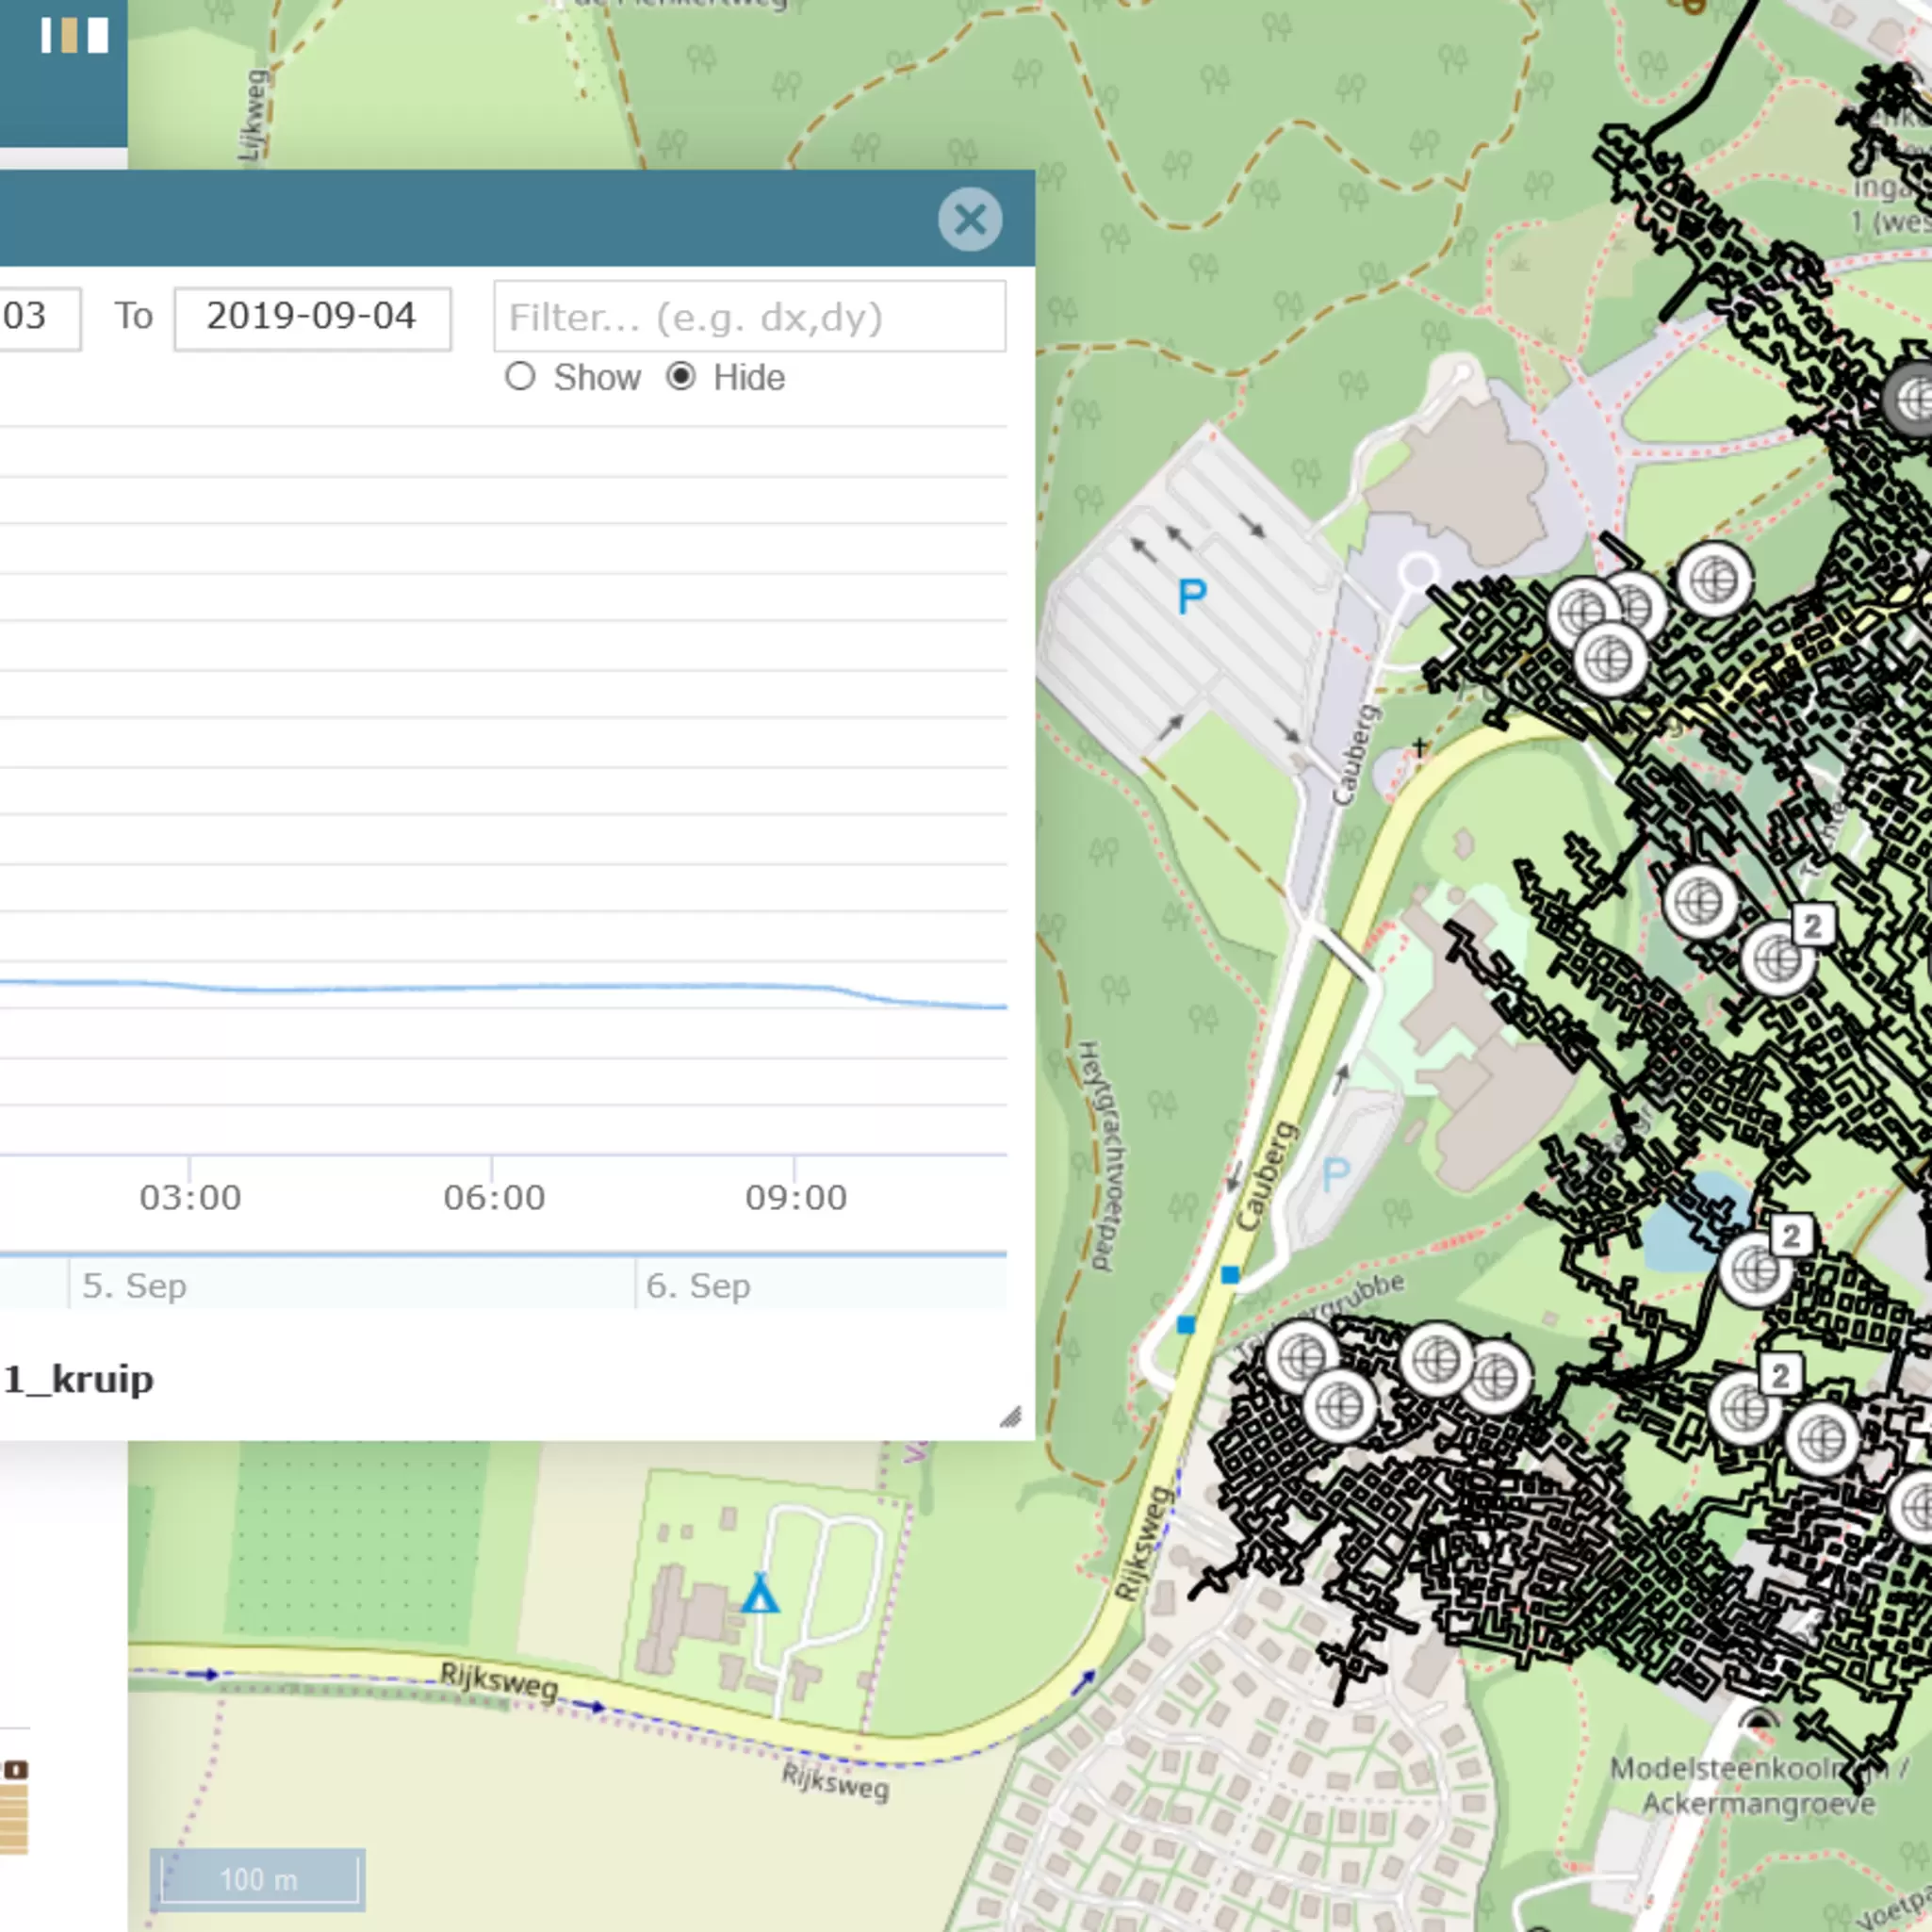Image resolution: width=1932 pixels, height=1932 pixels.
Task: Open the uppermost cluster badge 2
Action: 1813,925
